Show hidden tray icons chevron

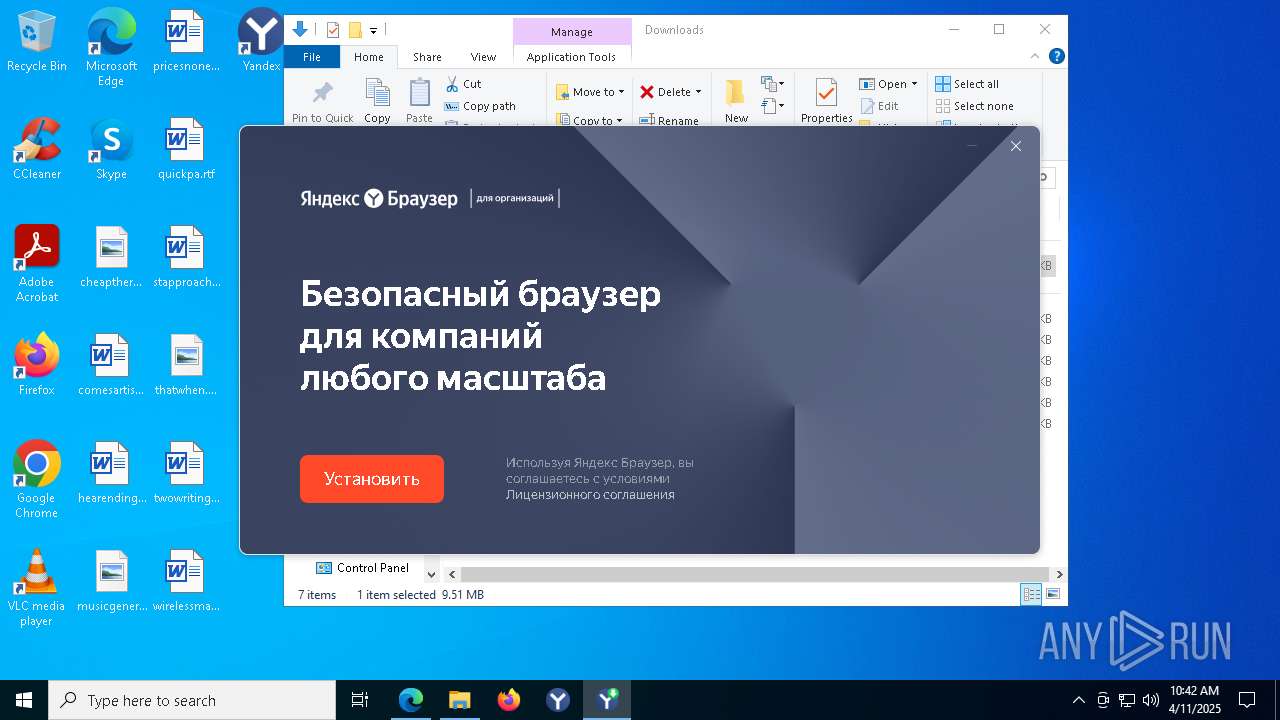pos(1078,700)
